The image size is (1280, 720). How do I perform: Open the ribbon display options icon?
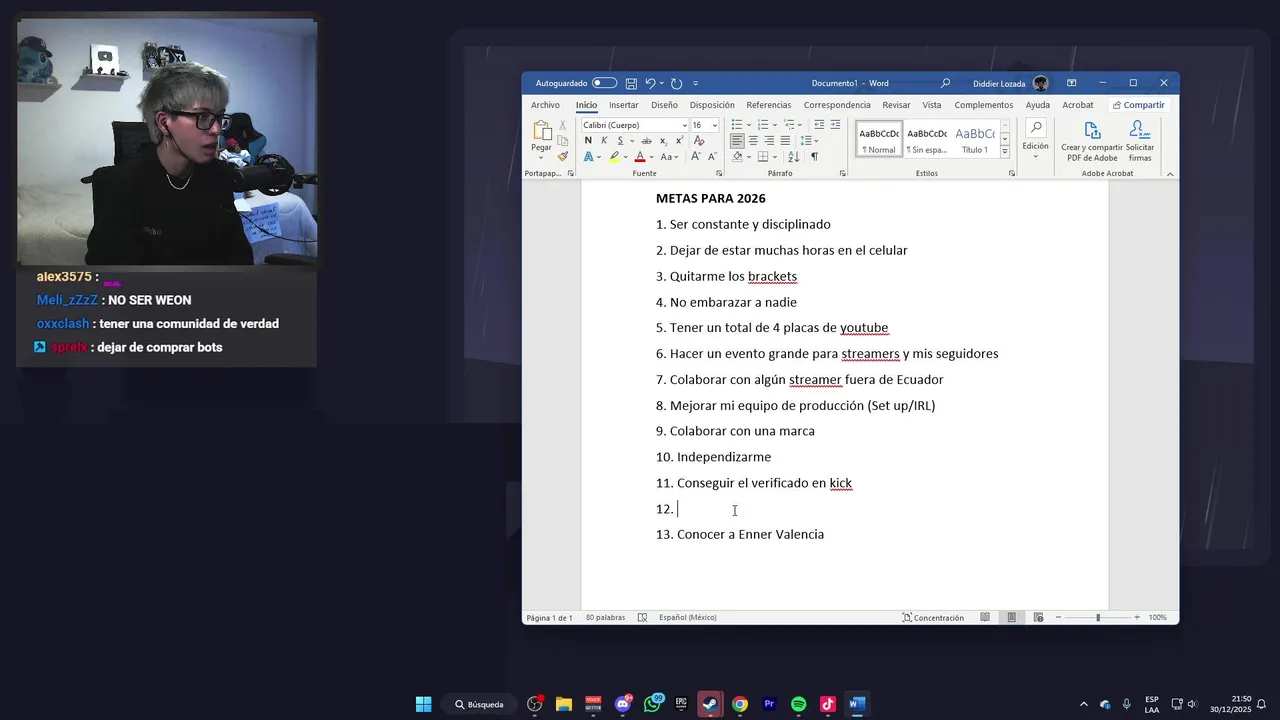coord(1071,83)
